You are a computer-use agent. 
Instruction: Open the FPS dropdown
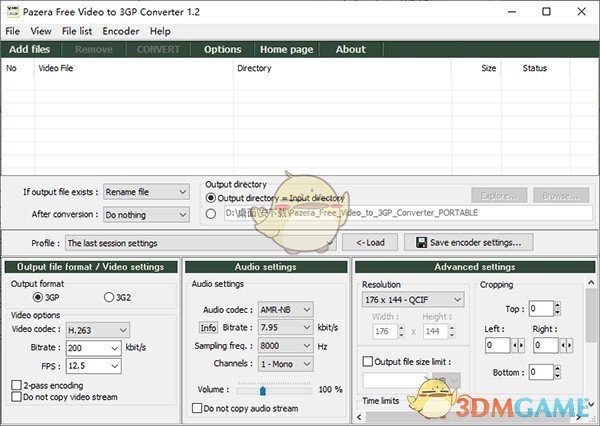pyautogui.click(x=94, y=366)
